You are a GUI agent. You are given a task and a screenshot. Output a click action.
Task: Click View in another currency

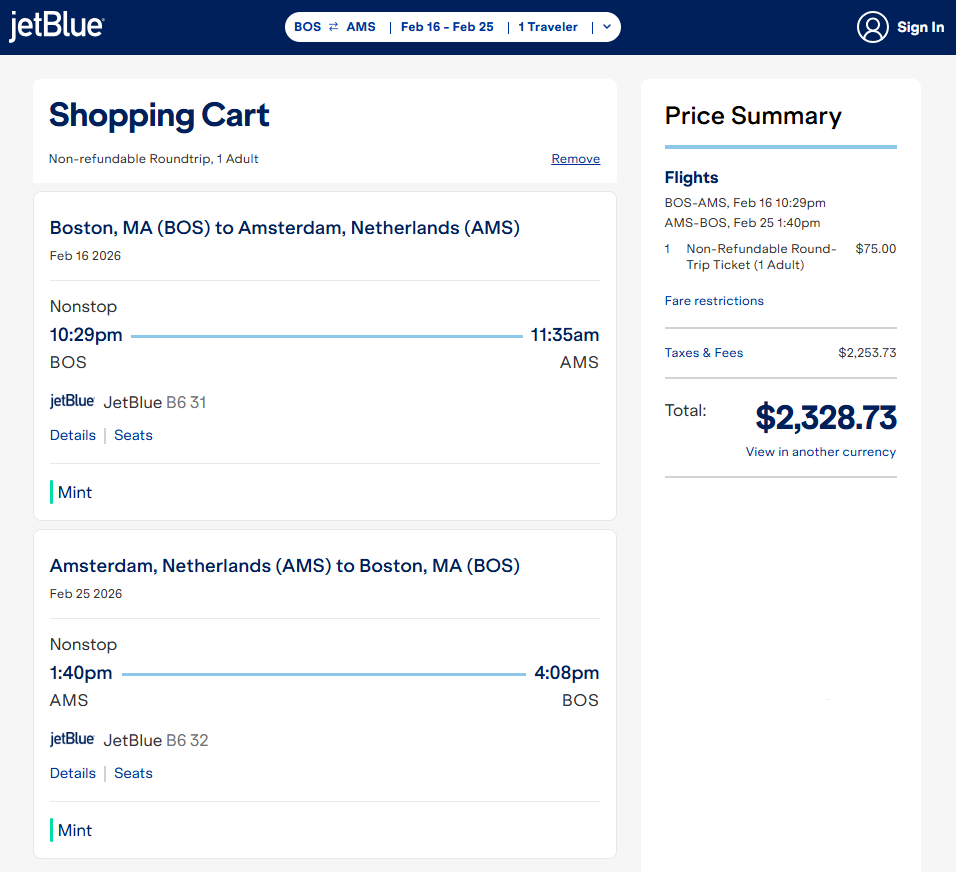click(x=821, y=452)
